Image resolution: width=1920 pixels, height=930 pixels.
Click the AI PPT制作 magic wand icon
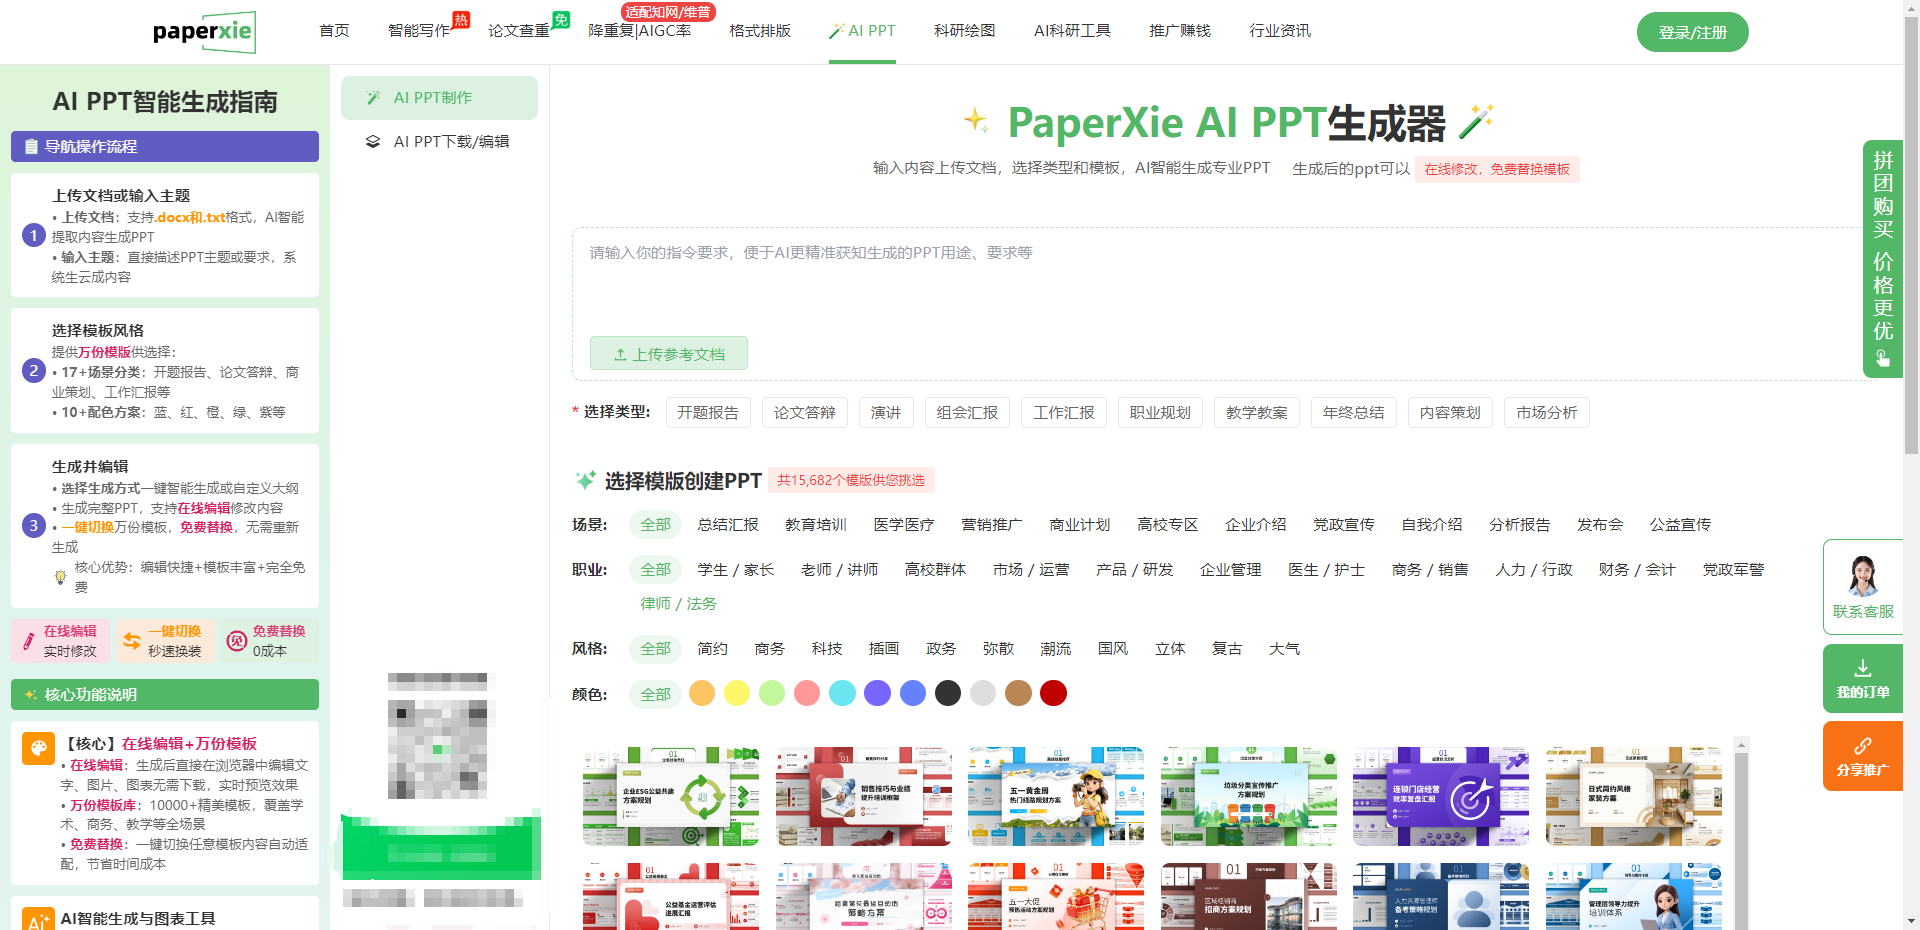coord(373,98)
